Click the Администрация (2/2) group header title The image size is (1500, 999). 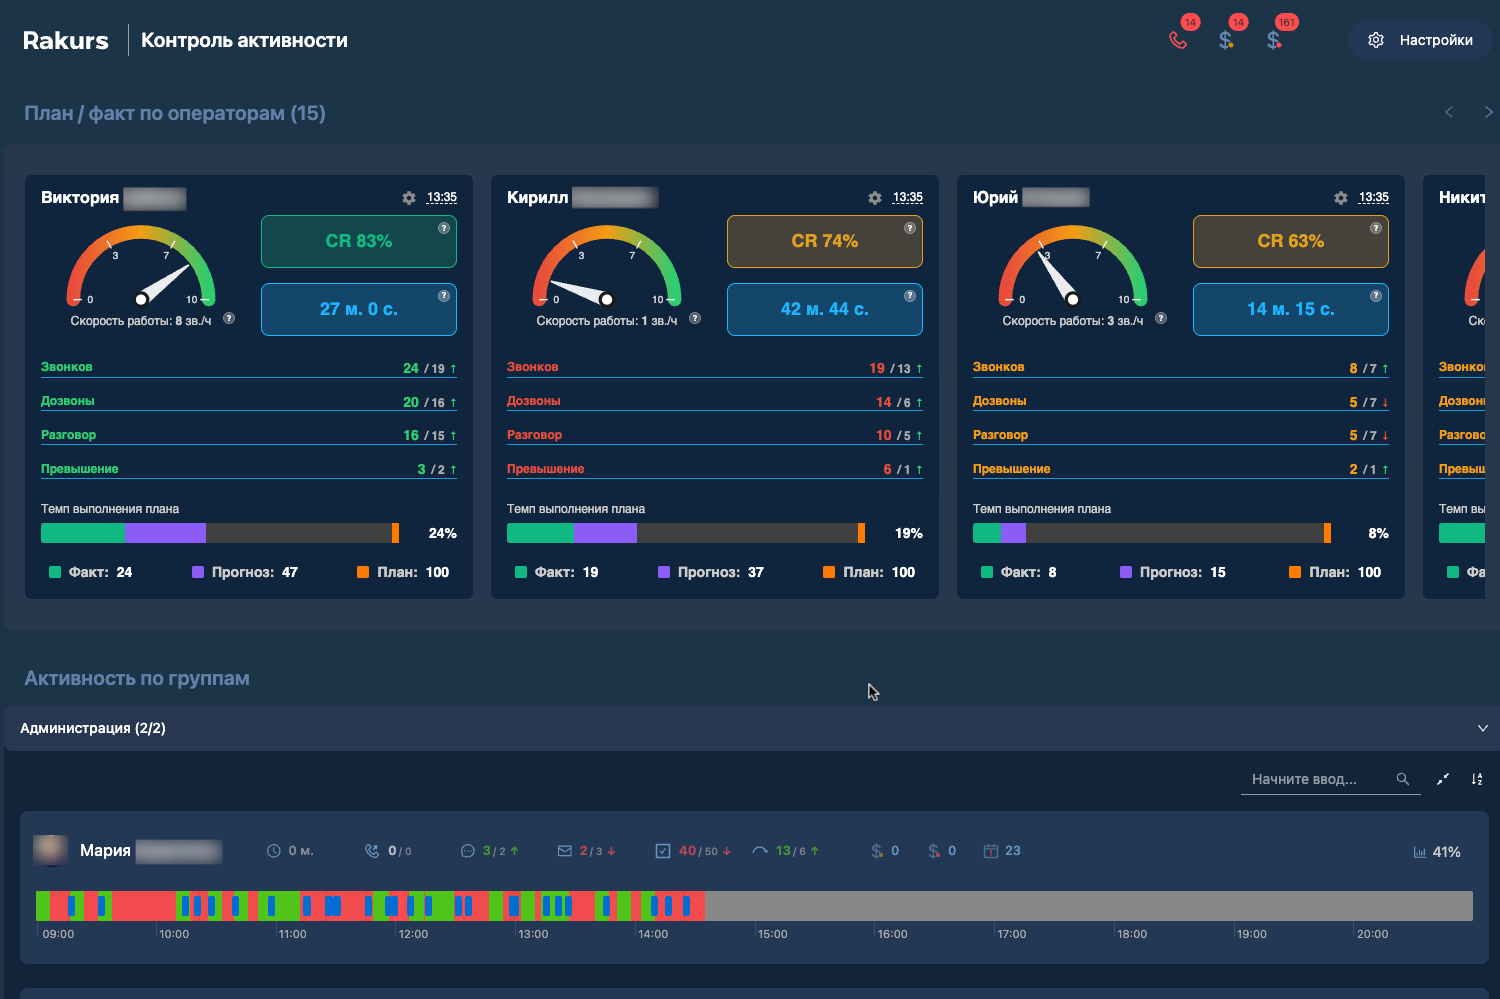click(x=93, y=728)
